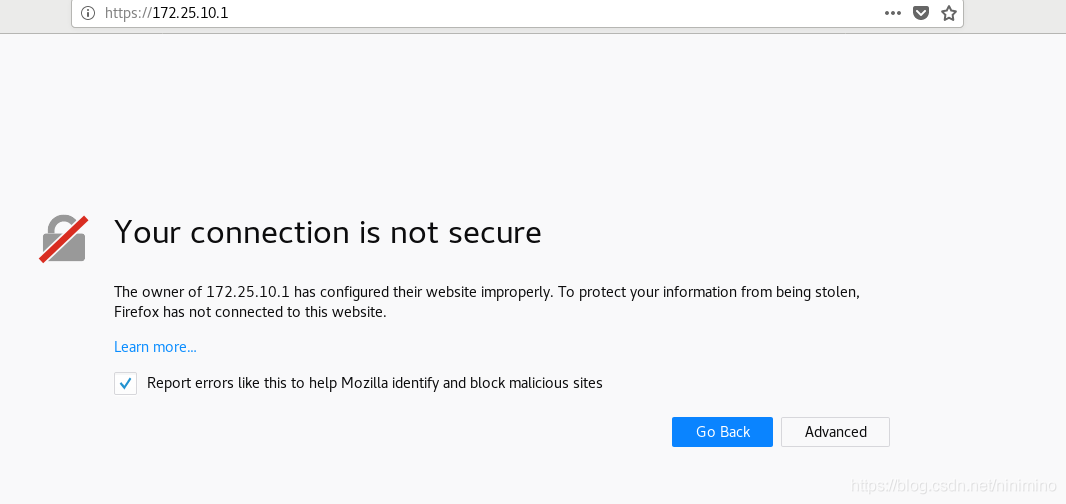
Task: Click the https:// prefix in the address bar
Action: tap(127, 14)
